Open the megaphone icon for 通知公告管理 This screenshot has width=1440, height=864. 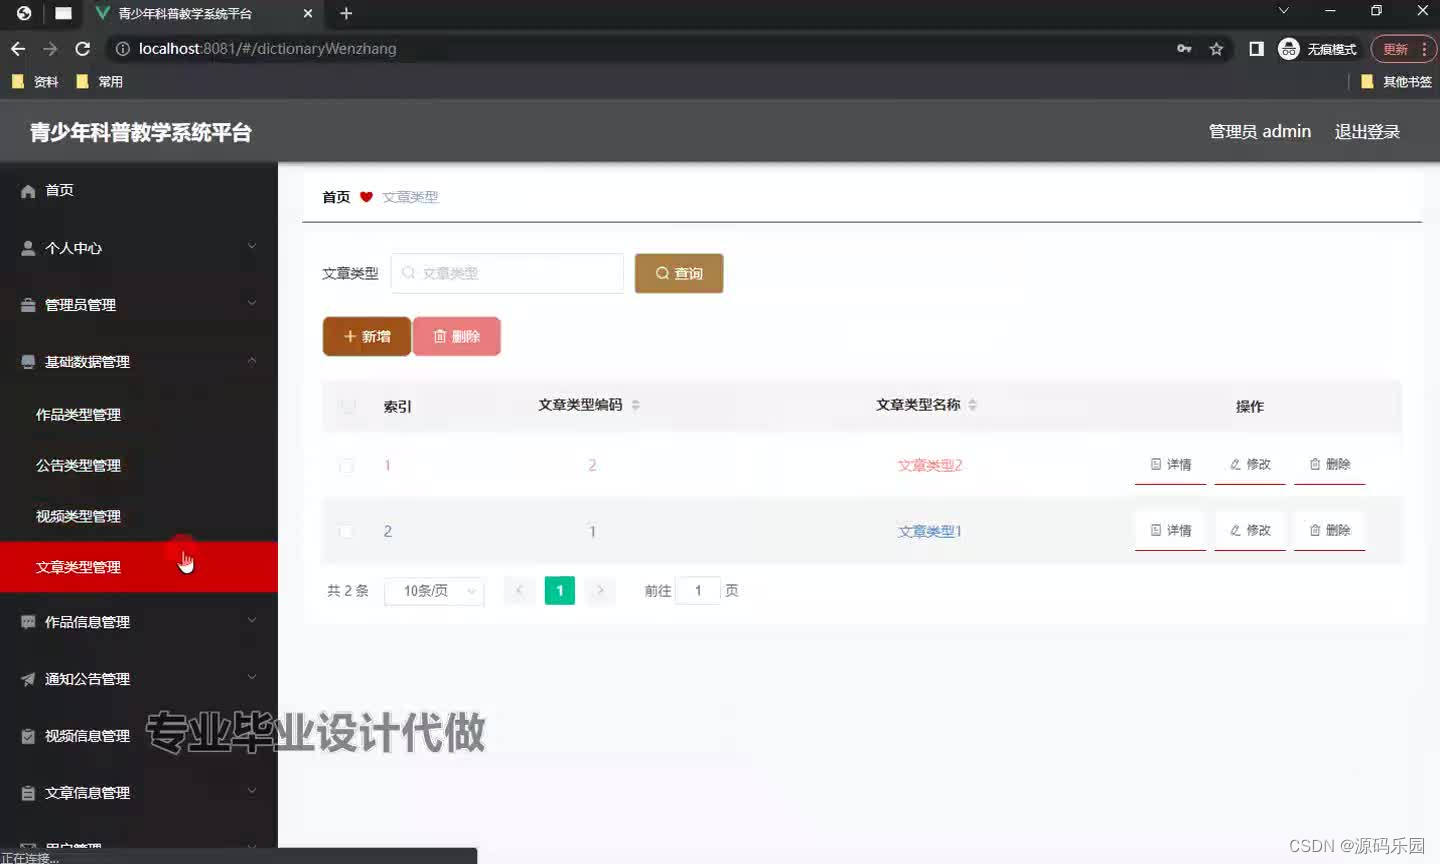[x=29, y=679]
